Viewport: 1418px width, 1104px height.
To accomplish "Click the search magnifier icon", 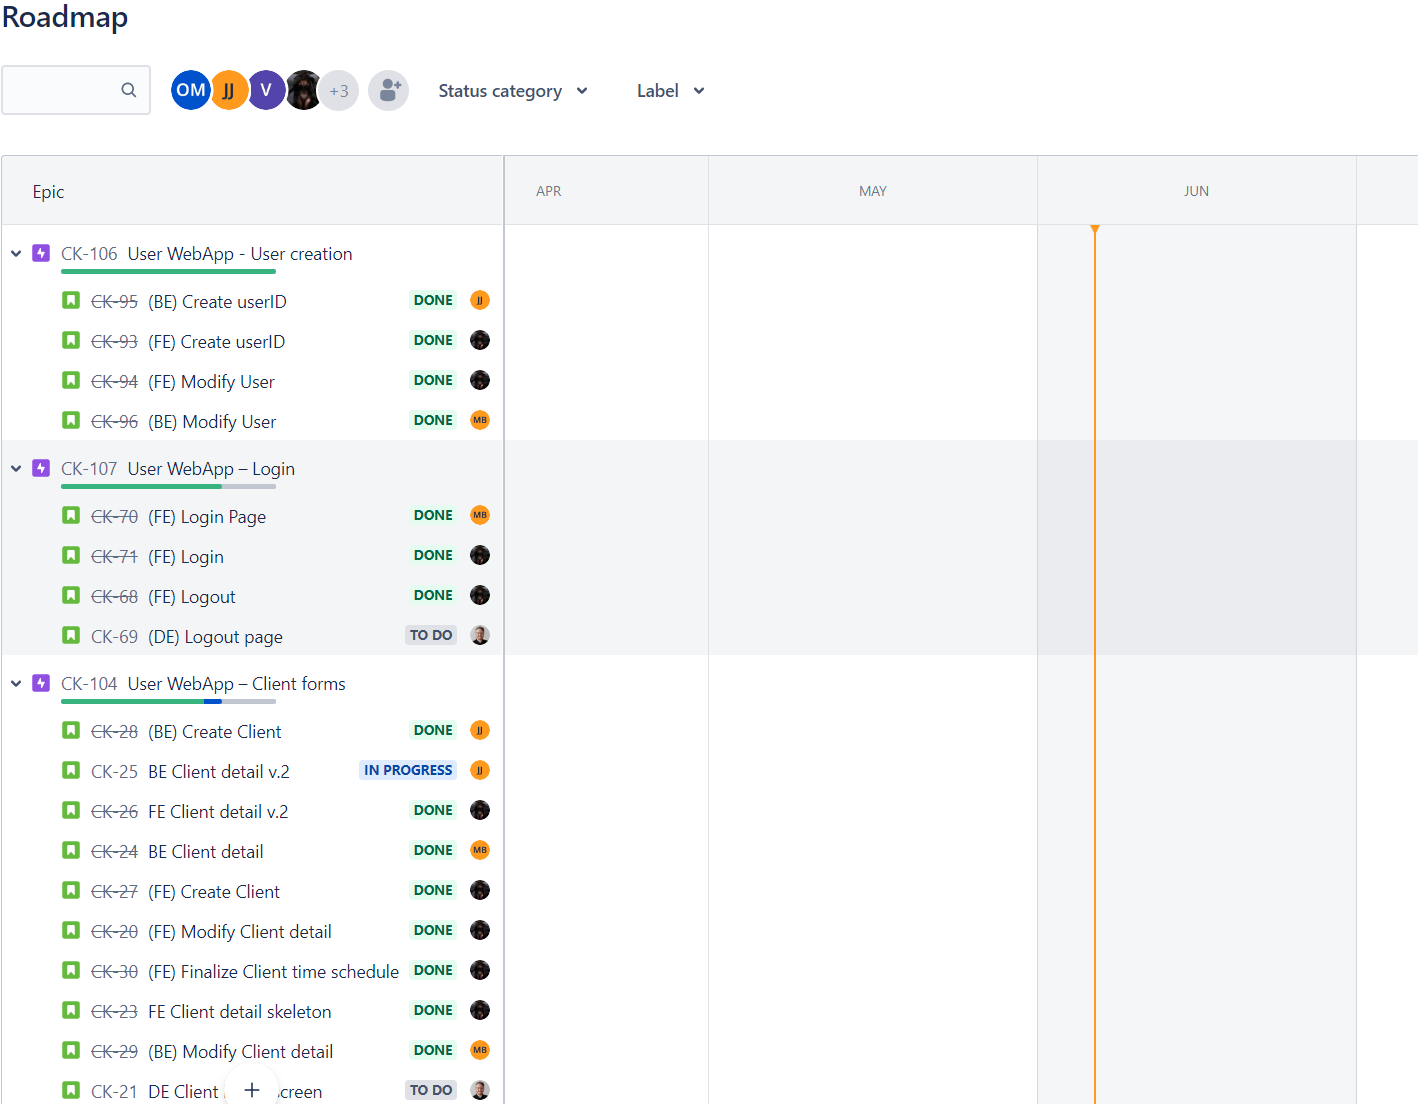I will click(x=128, y=90).
